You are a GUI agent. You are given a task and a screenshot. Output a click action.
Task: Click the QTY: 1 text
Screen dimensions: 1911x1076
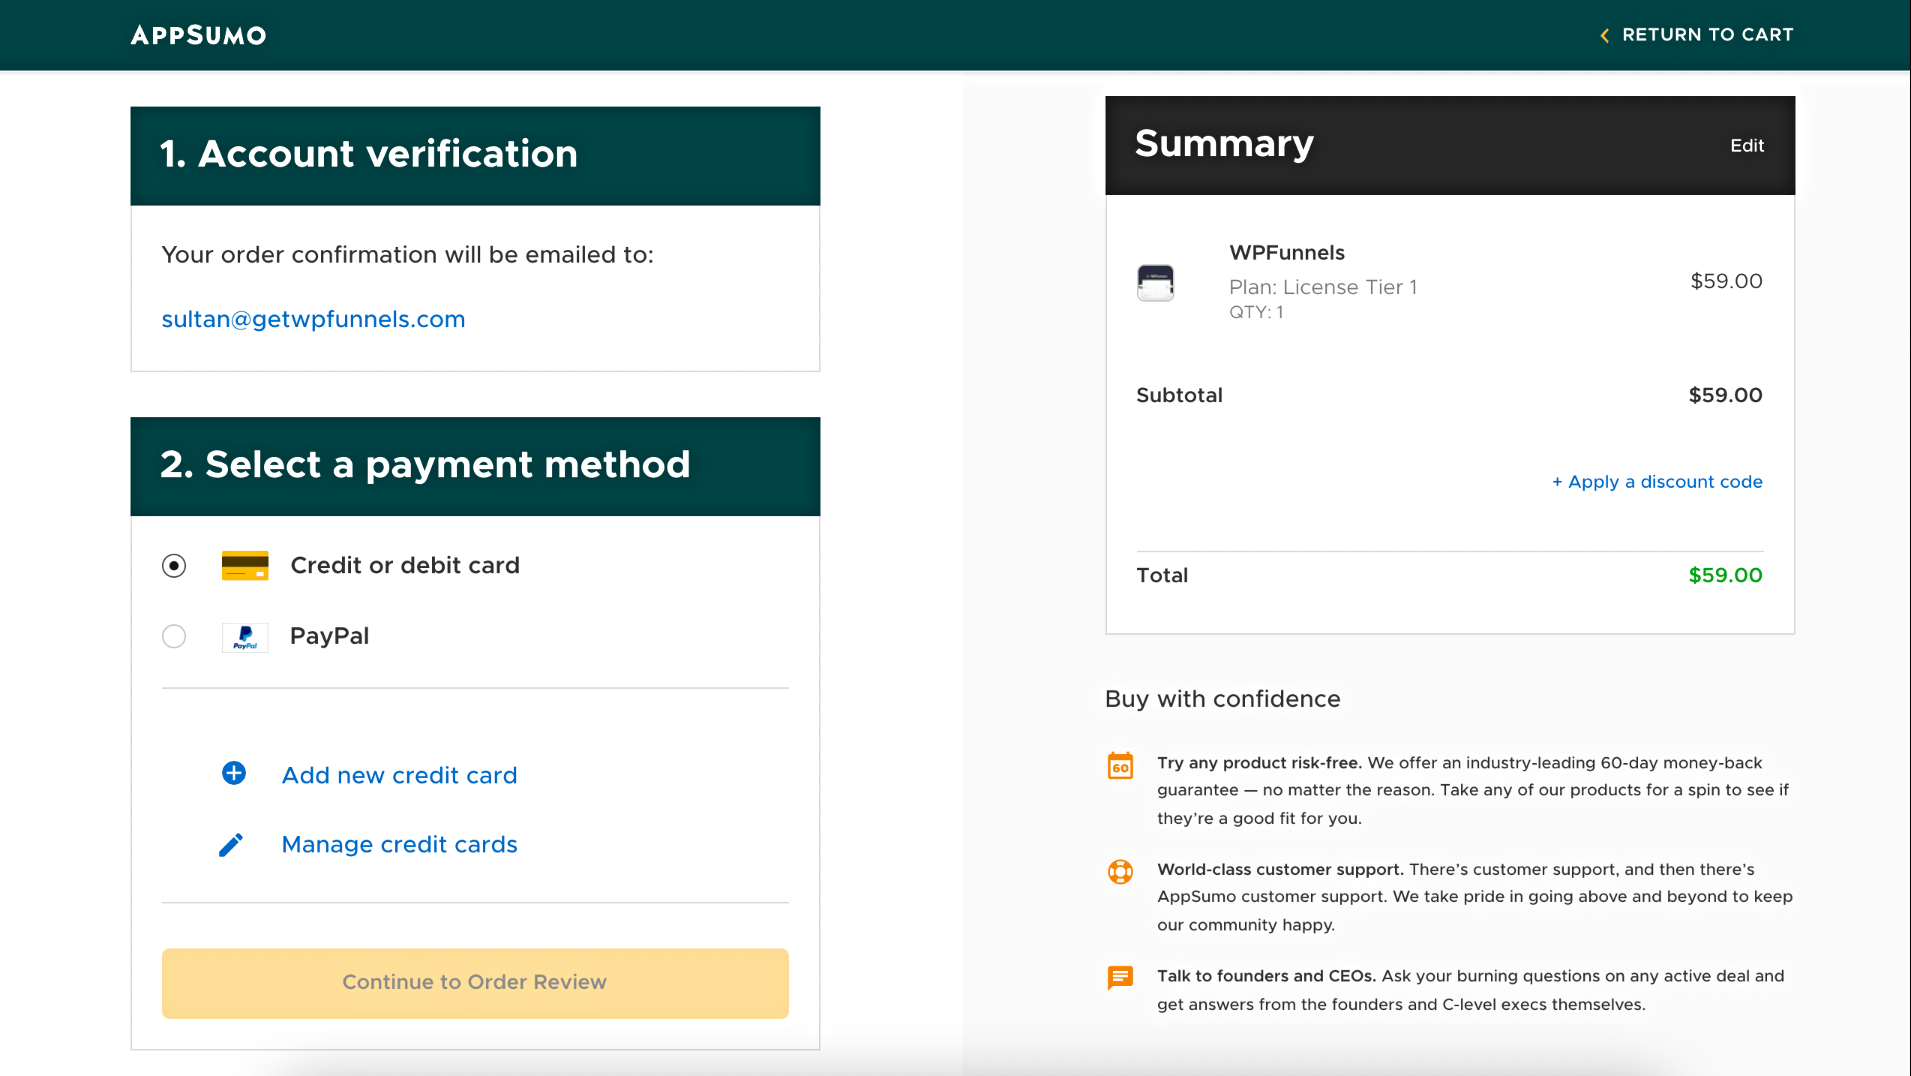coord(1256,312)
